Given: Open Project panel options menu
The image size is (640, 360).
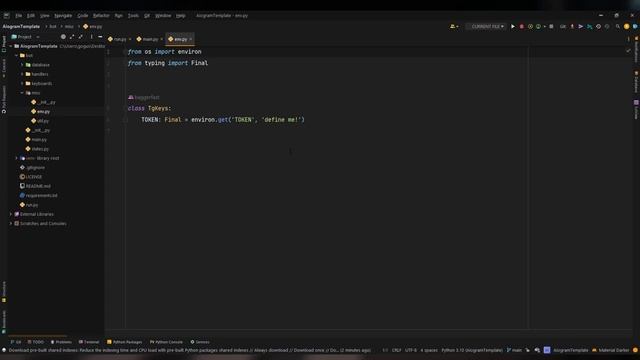Looking at the screenshot, I should [91, 37].
